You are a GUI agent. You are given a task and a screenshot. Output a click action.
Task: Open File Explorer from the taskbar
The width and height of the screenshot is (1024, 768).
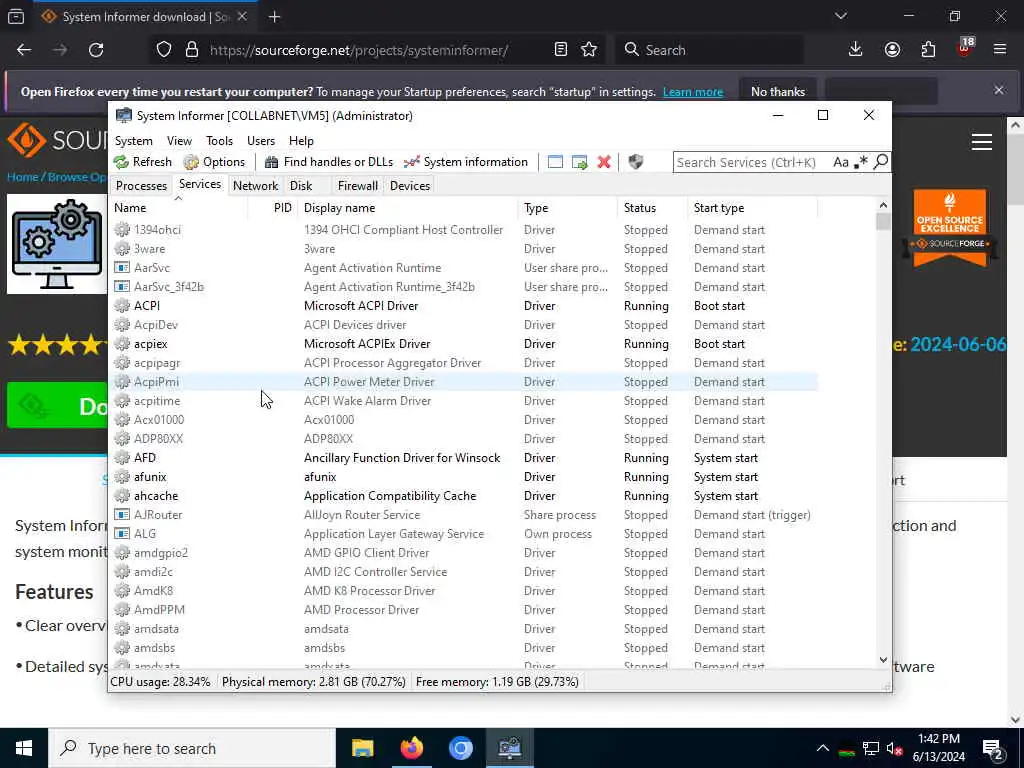coord(362,748)
